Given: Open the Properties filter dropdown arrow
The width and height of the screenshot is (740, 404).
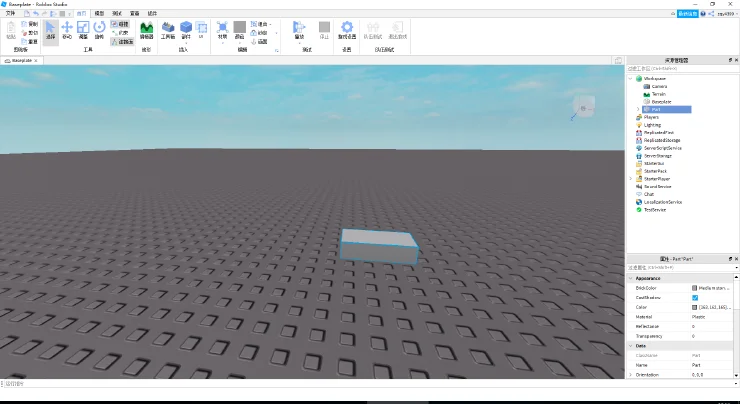Looking at the screenshot, I should tap(736, 268).
